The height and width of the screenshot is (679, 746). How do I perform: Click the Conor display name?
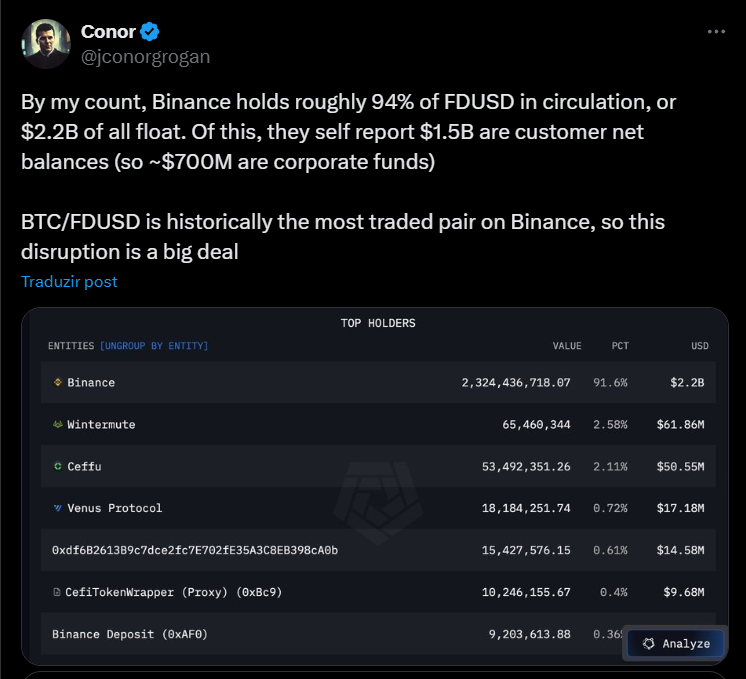(x=108, y=32)
